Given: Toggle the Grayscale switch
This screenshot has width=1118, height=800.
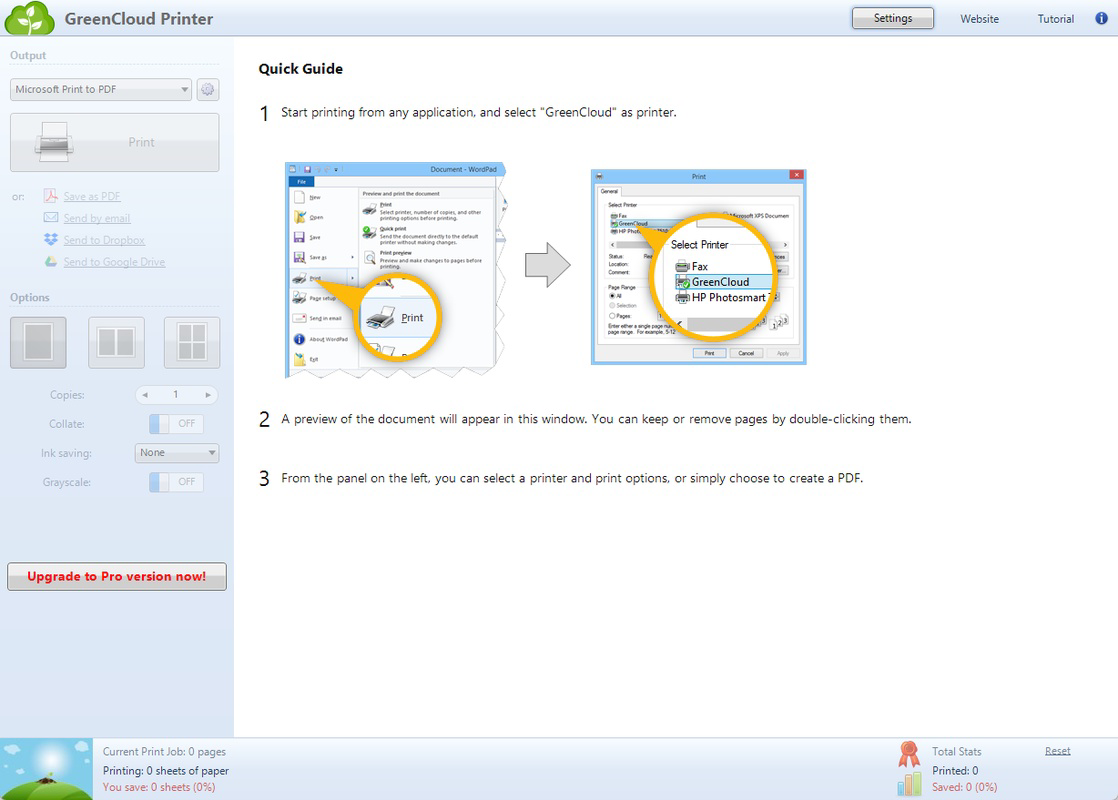Looking at the screenshot, I should click(x=176, y=482).
